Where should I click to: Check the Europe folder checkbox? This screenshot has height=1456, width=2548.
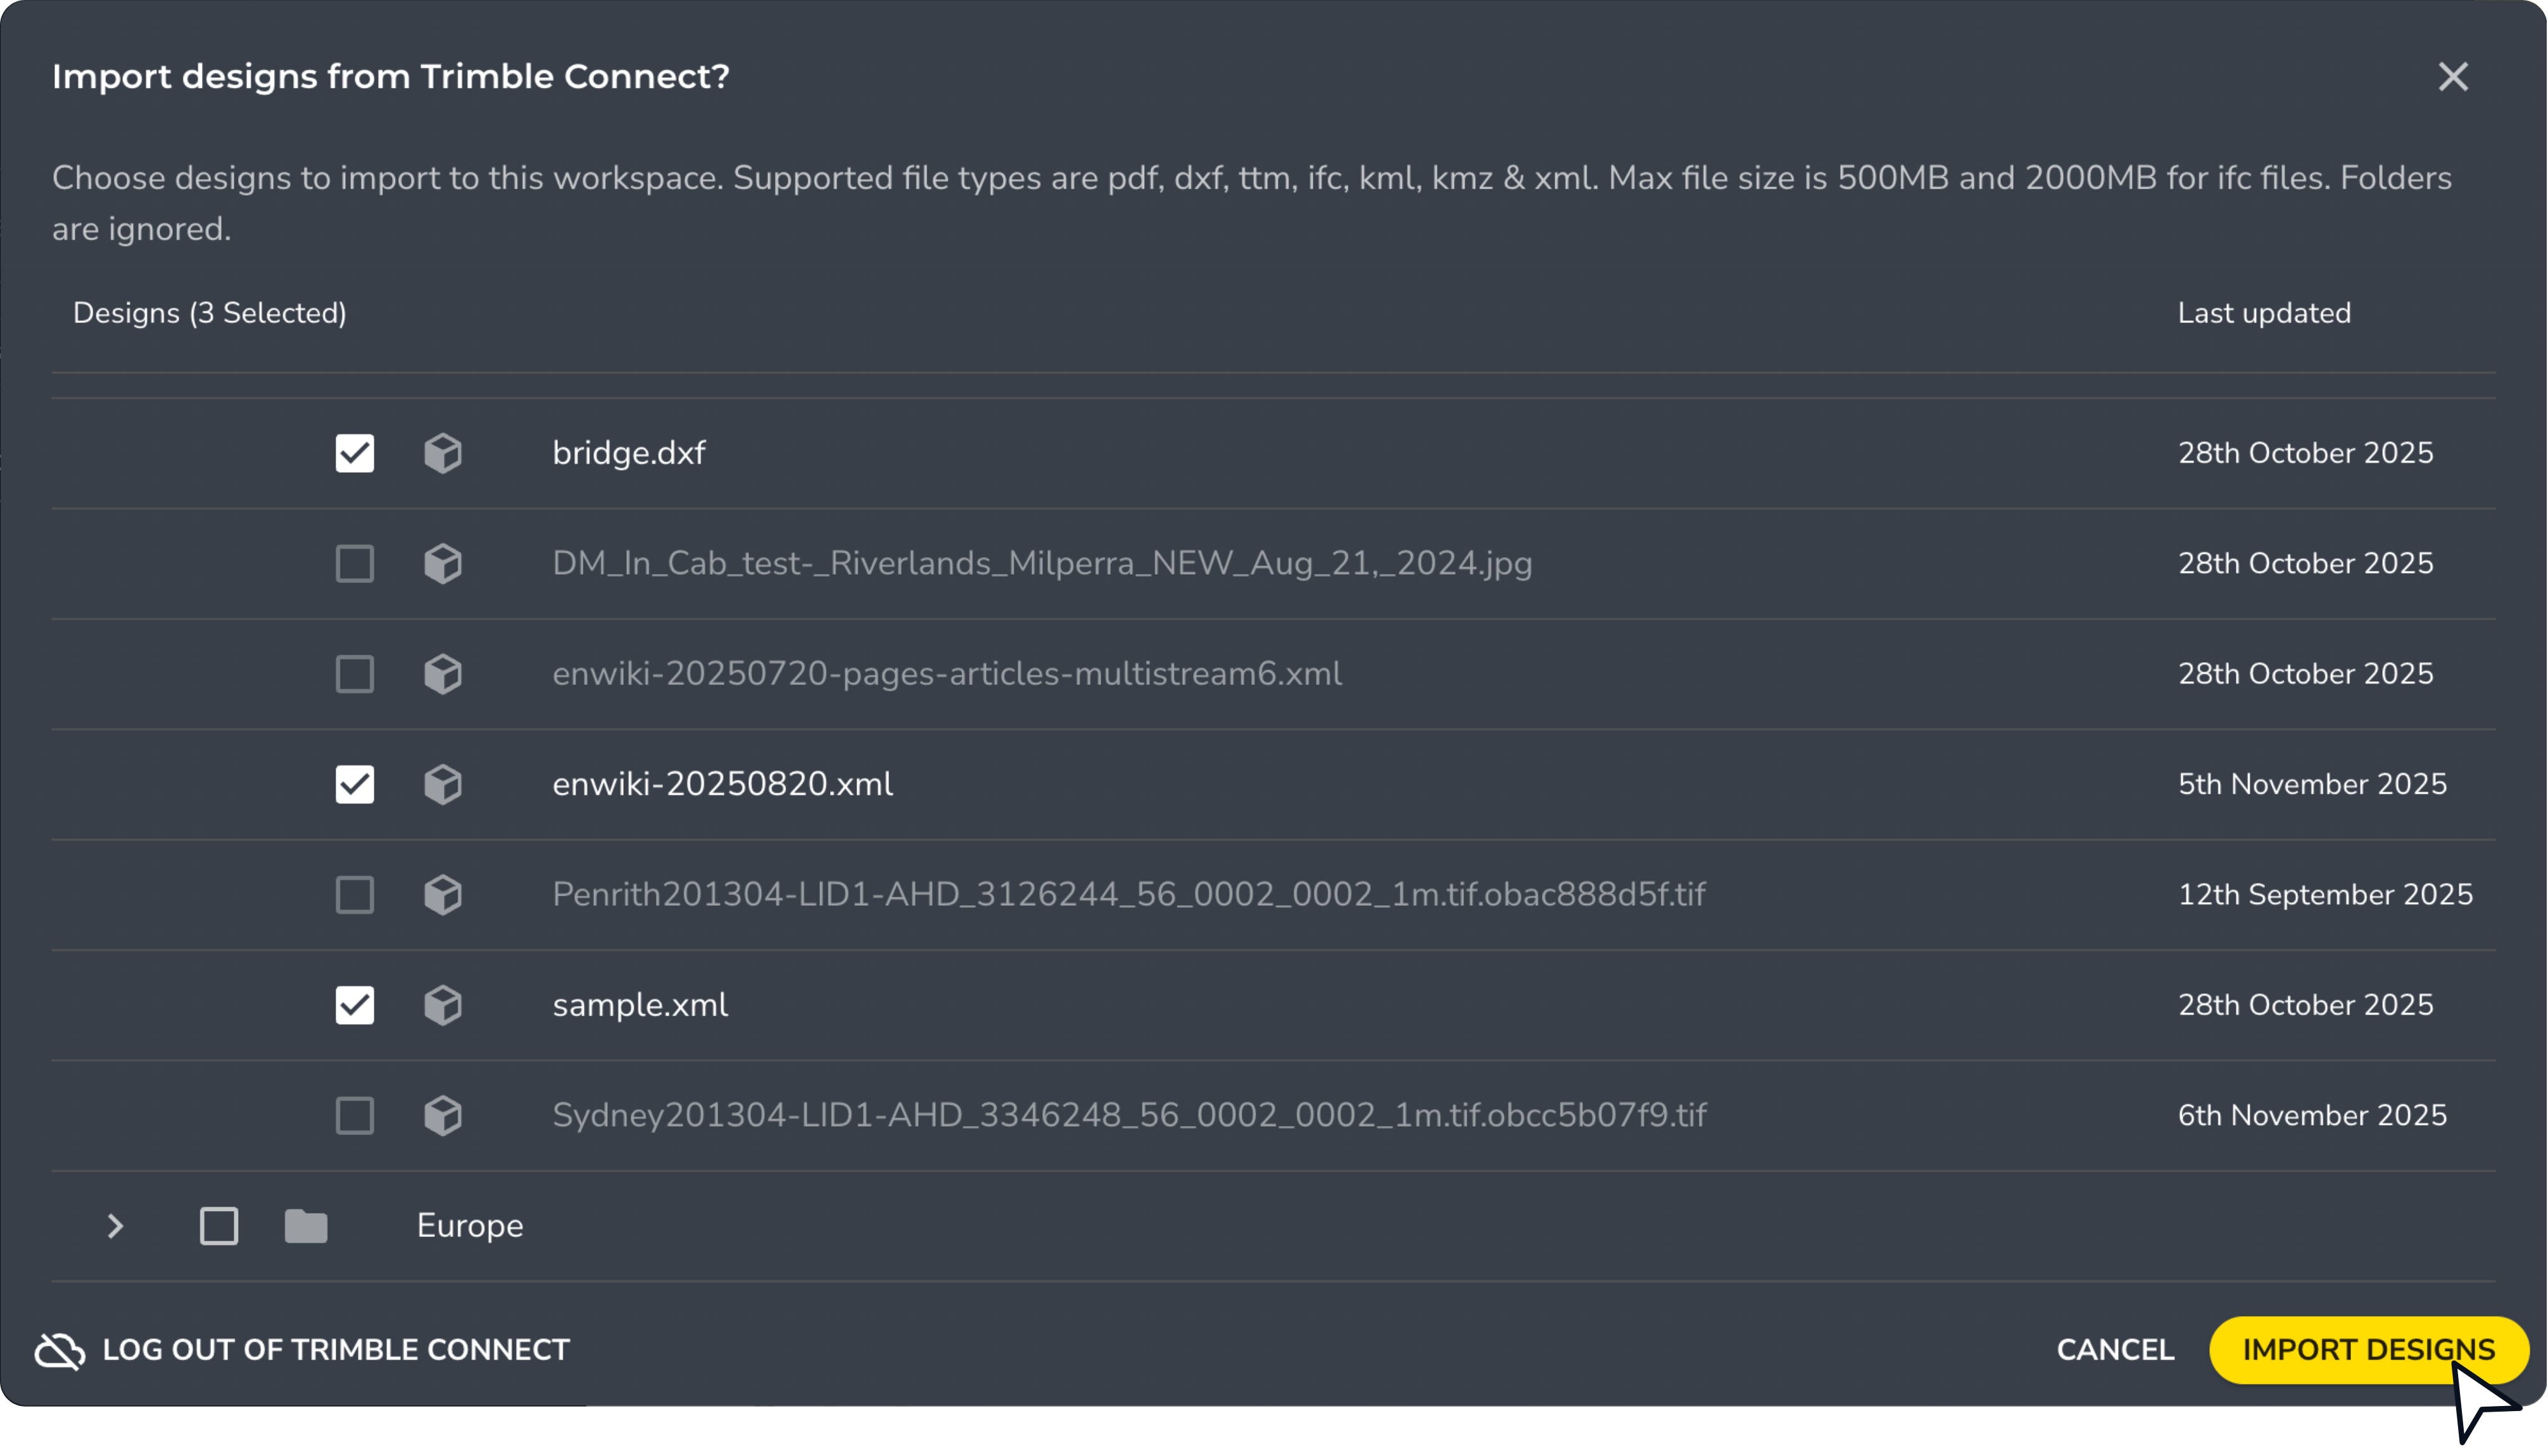coord(219,1226)
